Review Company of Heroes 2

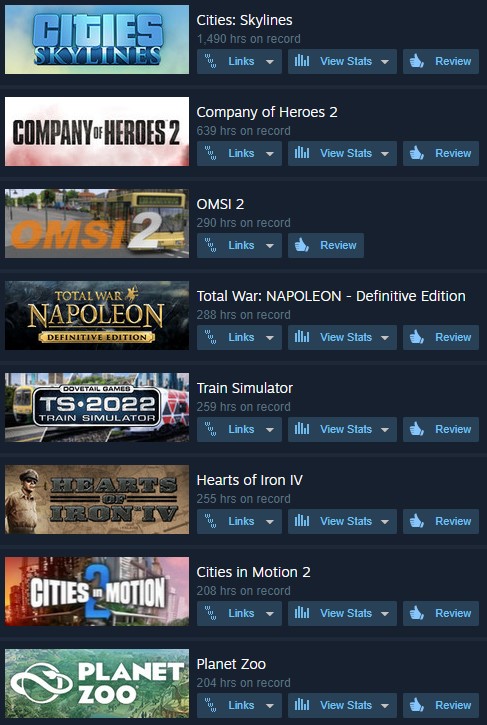pyautogui.click(x=441, y=153)
